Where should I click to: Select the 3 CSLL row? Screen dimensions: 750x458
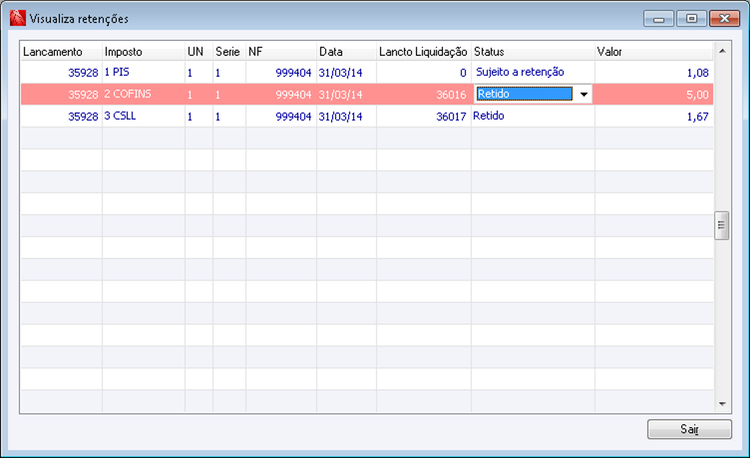click(x=367, y=116)
